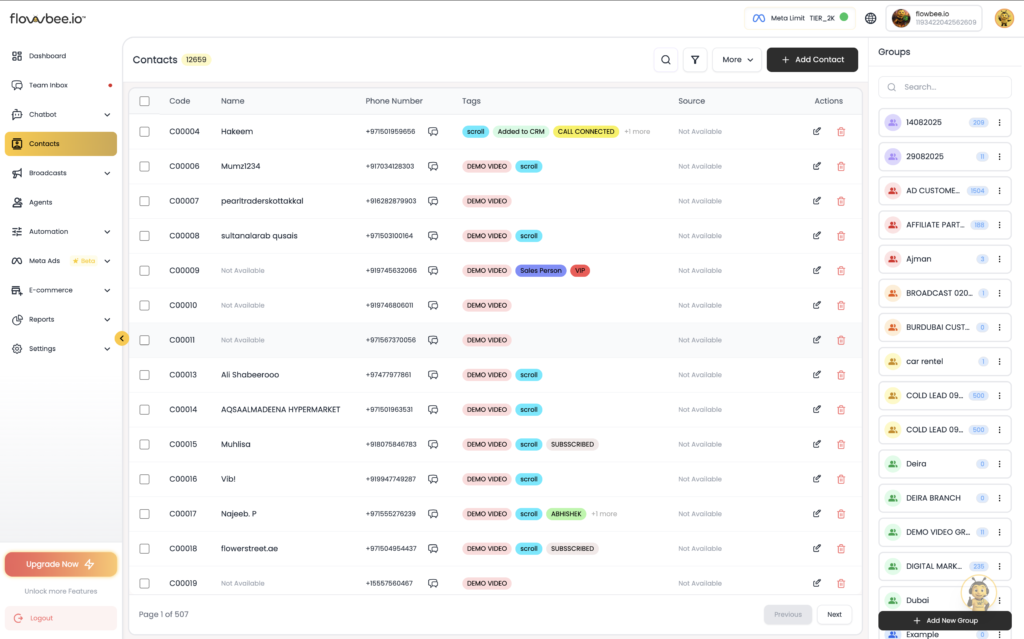
Task: Collapse sidebar with yellow arrow icon
Action: click(x=121, y=338)
